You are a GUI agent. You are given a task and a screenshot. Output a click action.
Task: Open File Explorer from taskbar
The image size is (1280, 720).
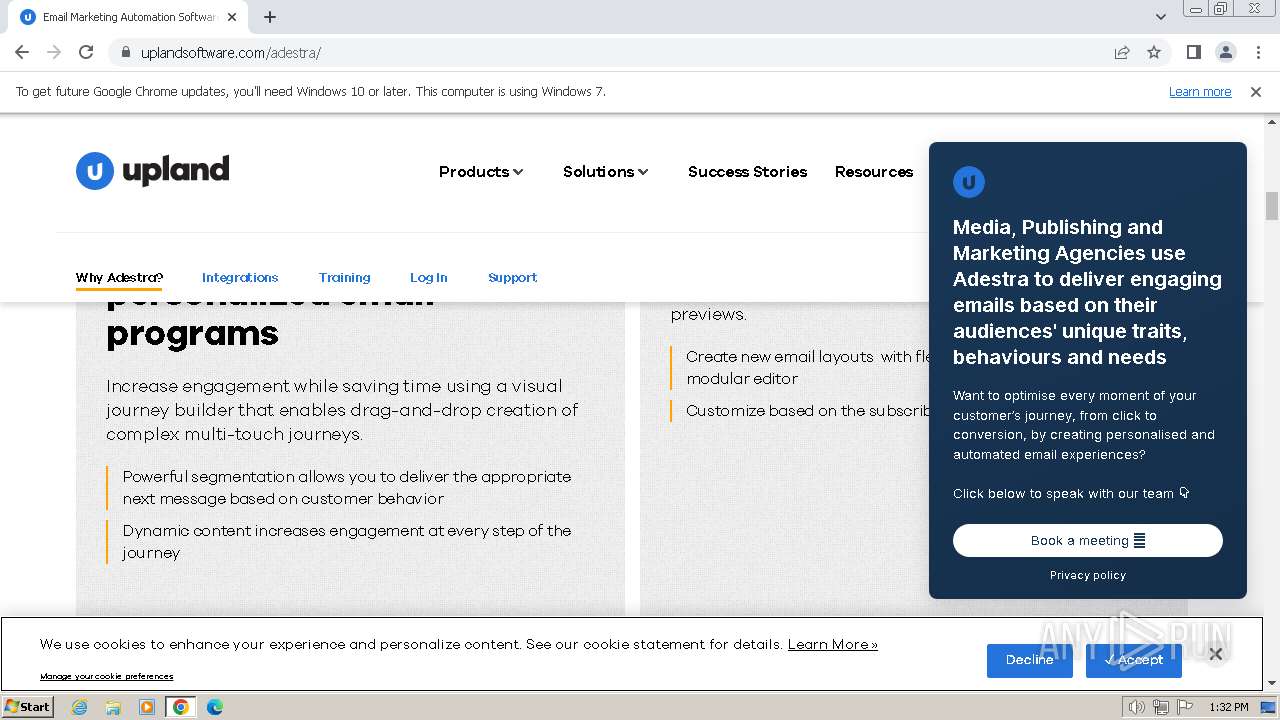pyautogui.click(x=113, y=707)
